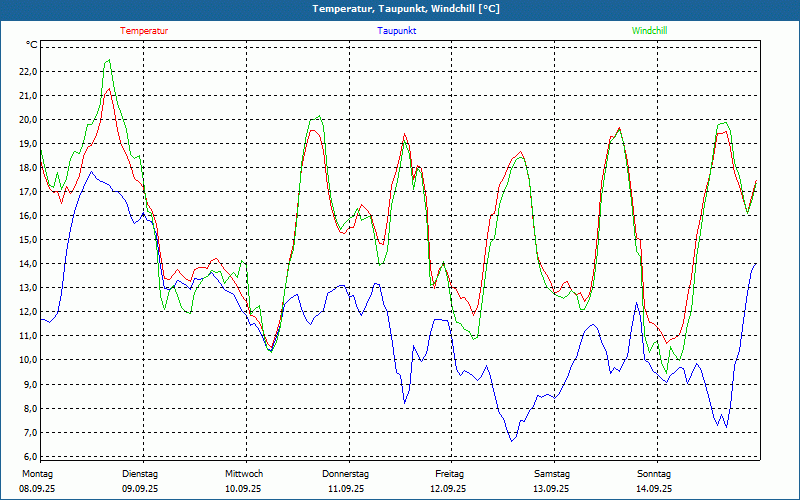The image size is (800, 500).
Task: Select the Sonntag day label
Action: pyautogui.click(x=654, y=474)
